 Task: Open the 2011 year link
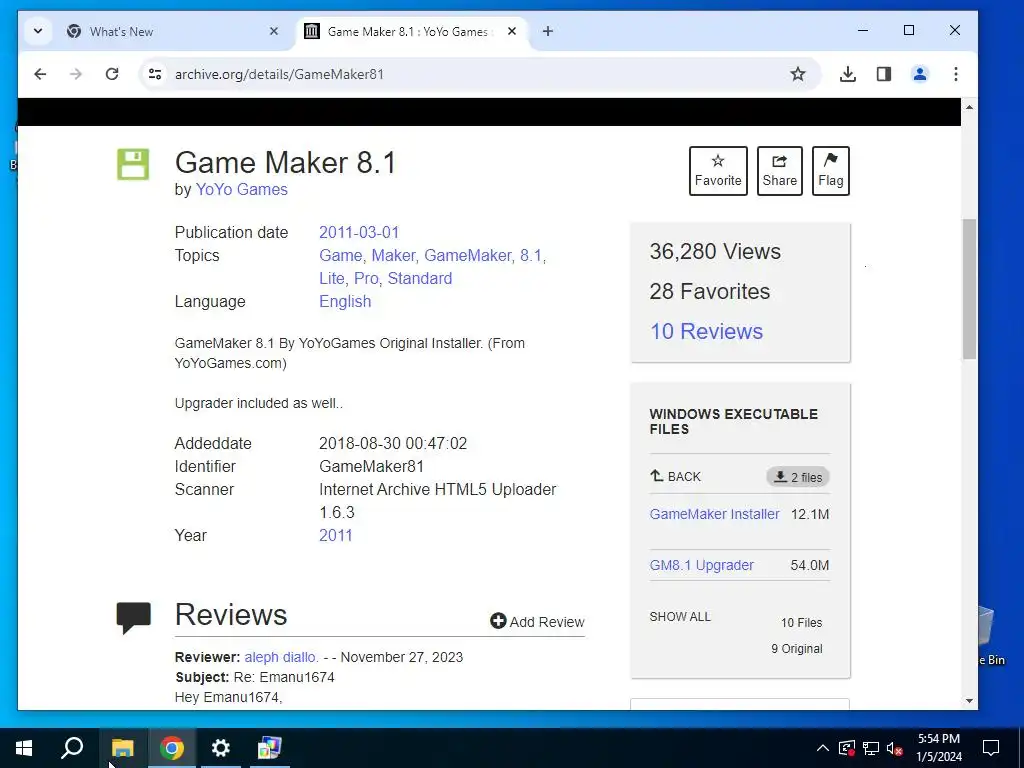click(x=336, y=536)
